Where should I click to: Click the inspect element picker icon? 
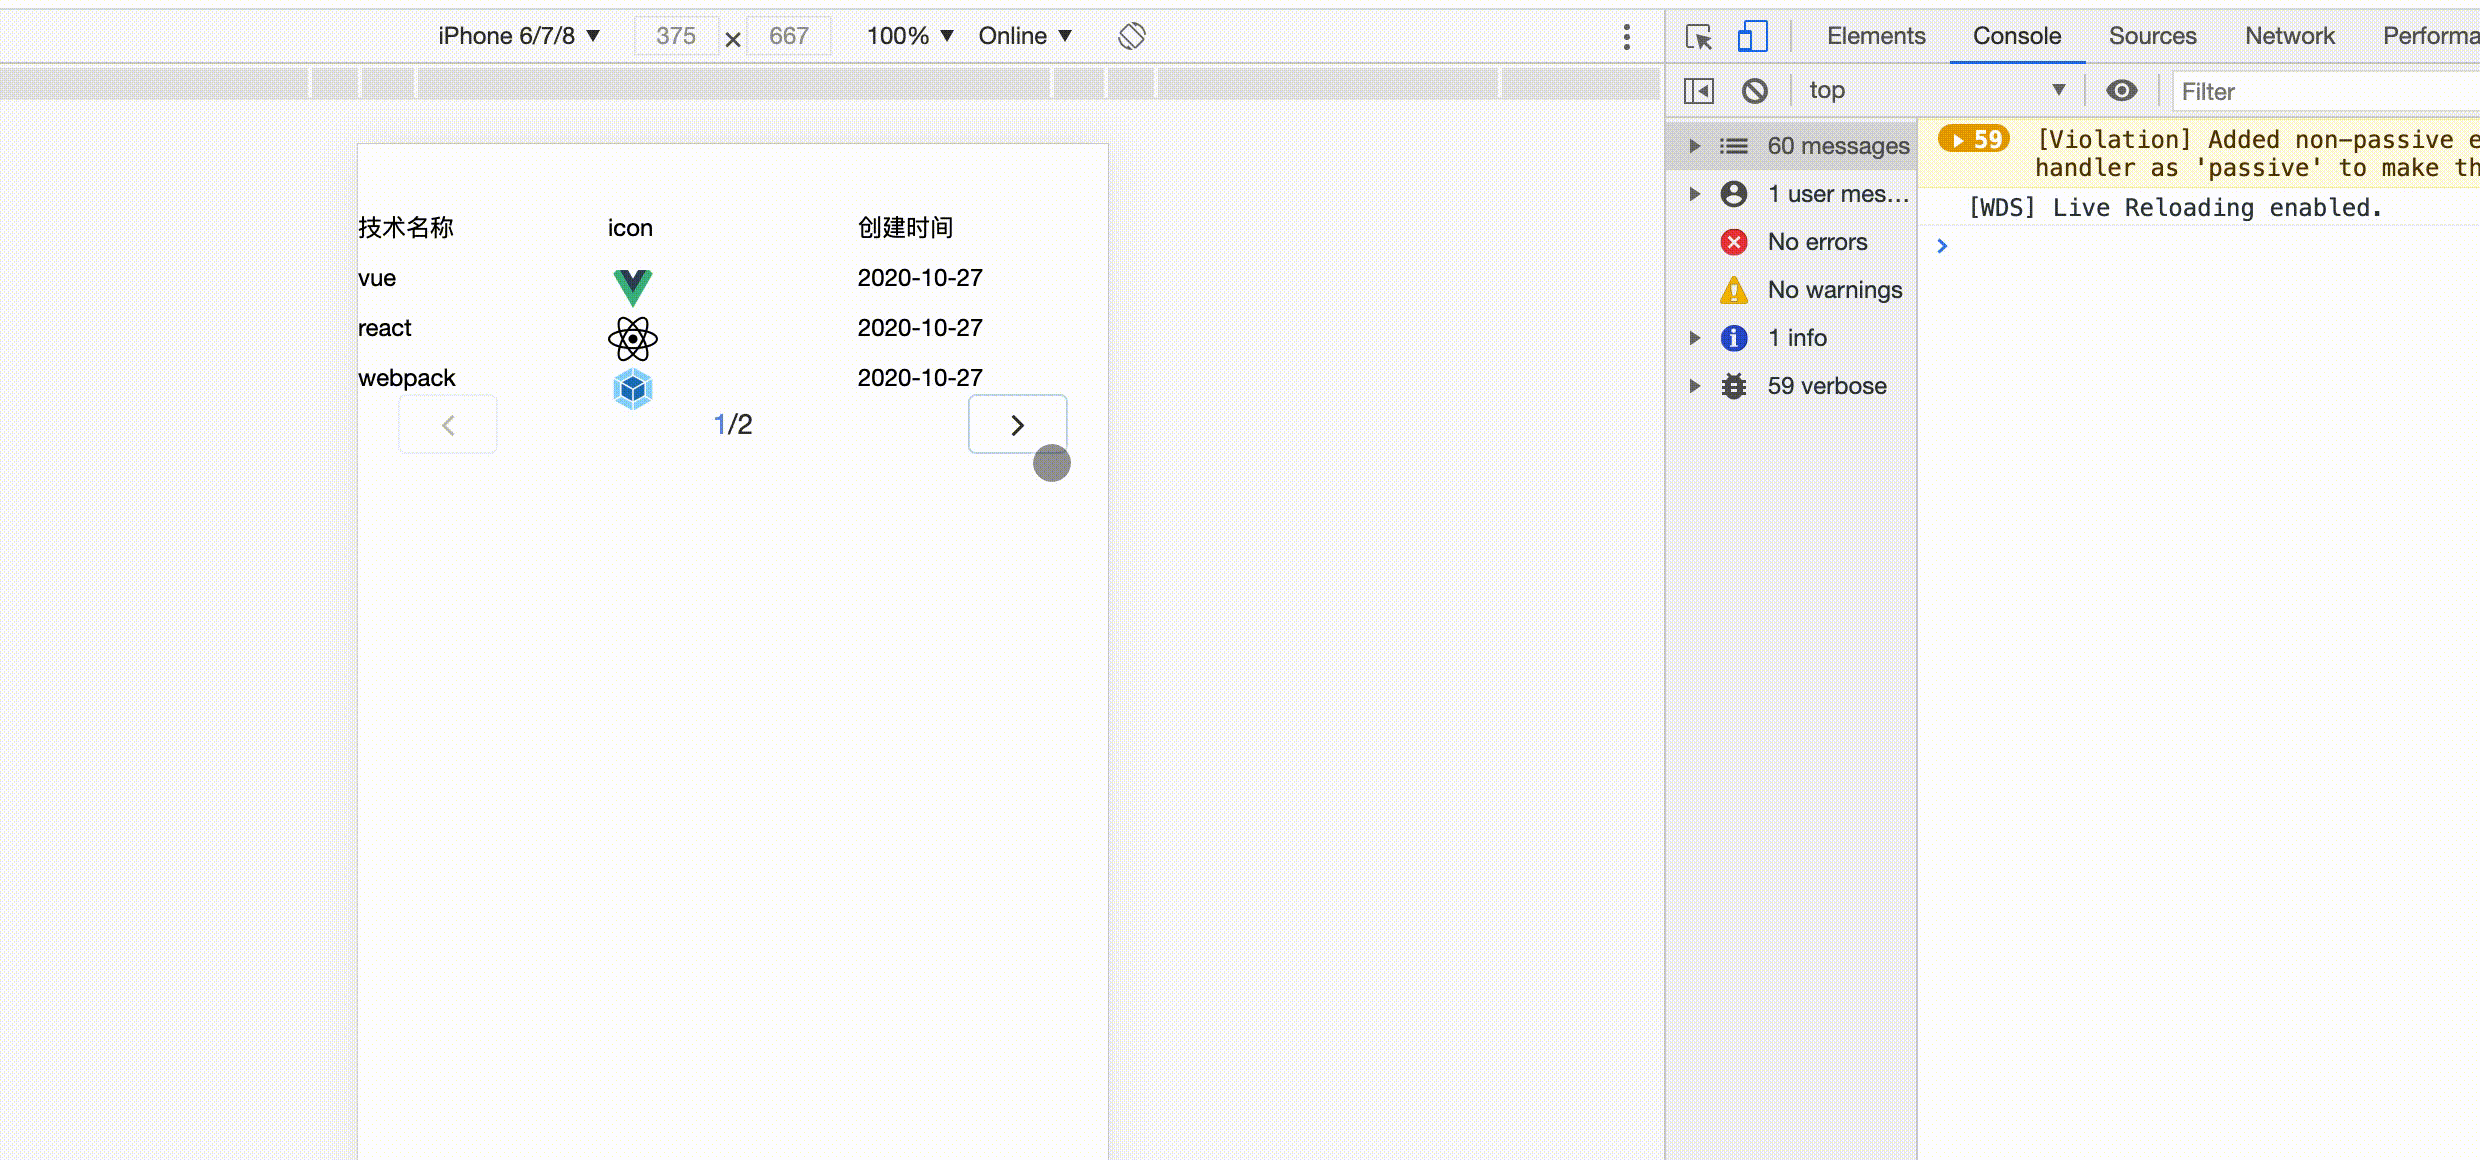pyautogui.click(x=1698, y=37)
